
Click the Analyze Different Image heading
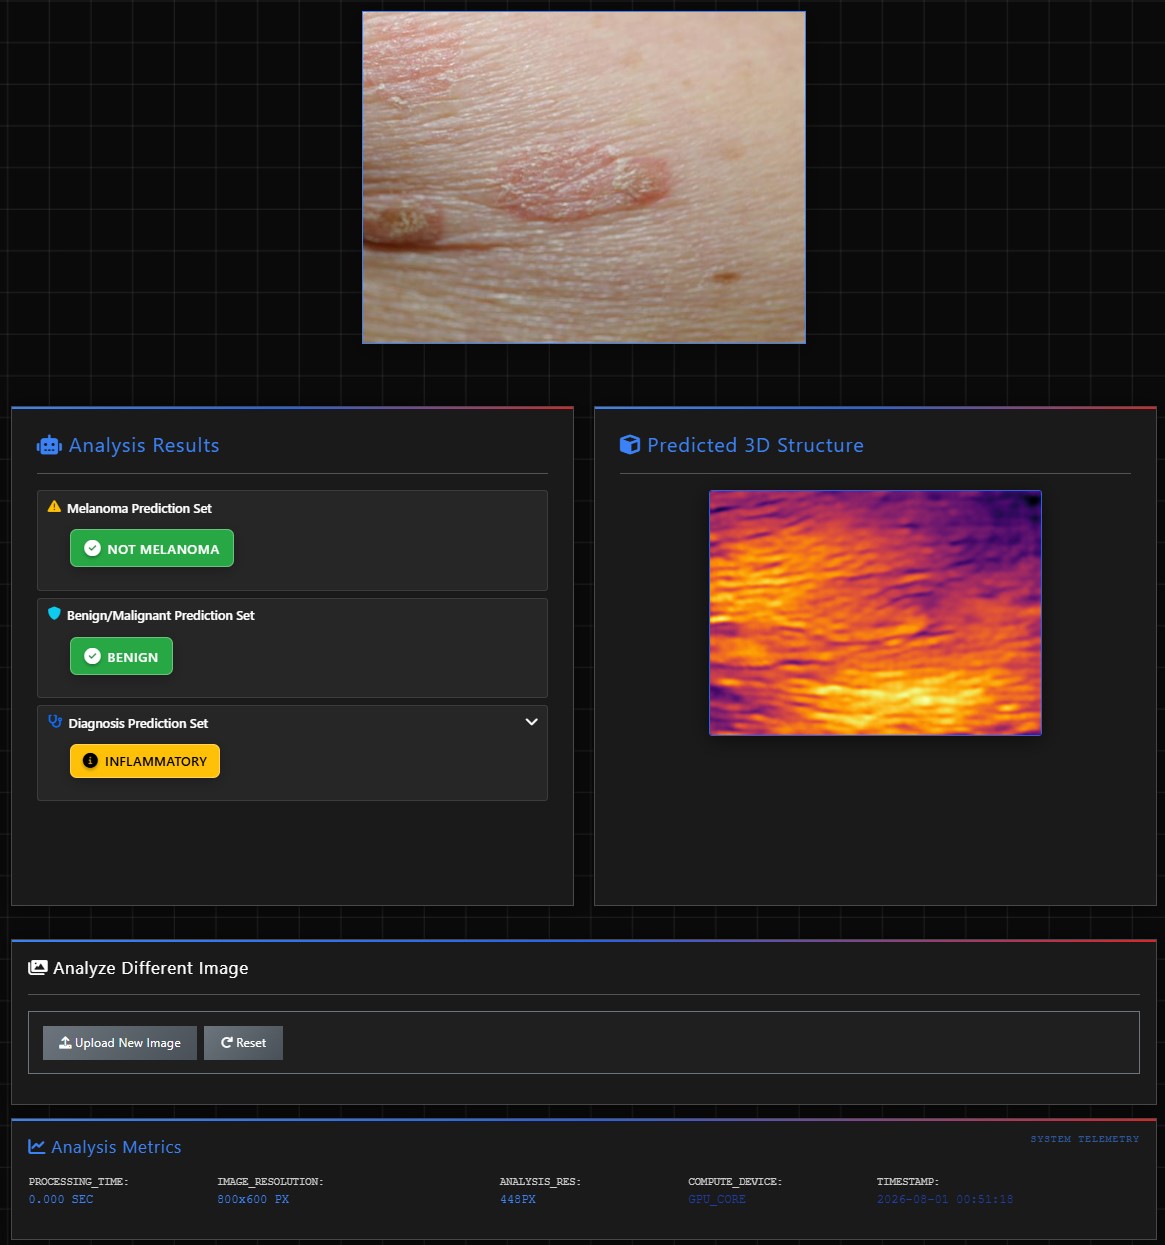tap(150, 968)
